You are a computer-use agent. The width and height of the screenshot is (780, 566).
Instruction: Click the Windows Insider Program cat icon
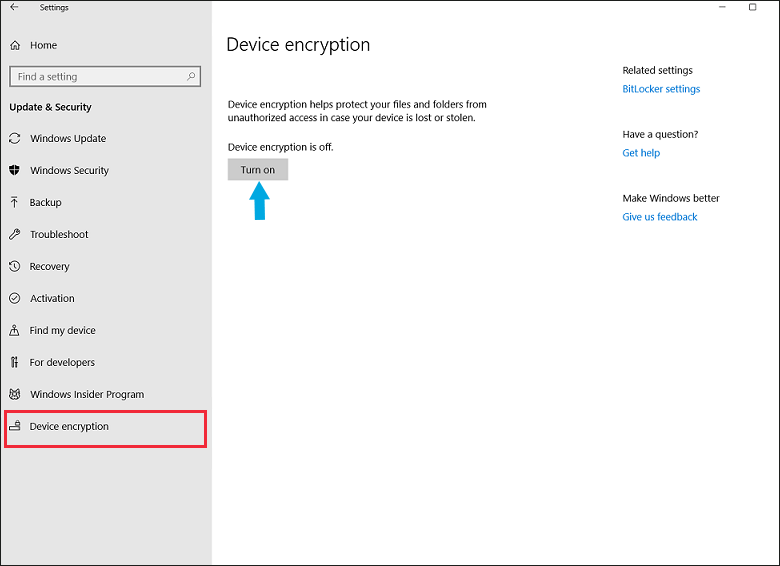pos(15,394)
